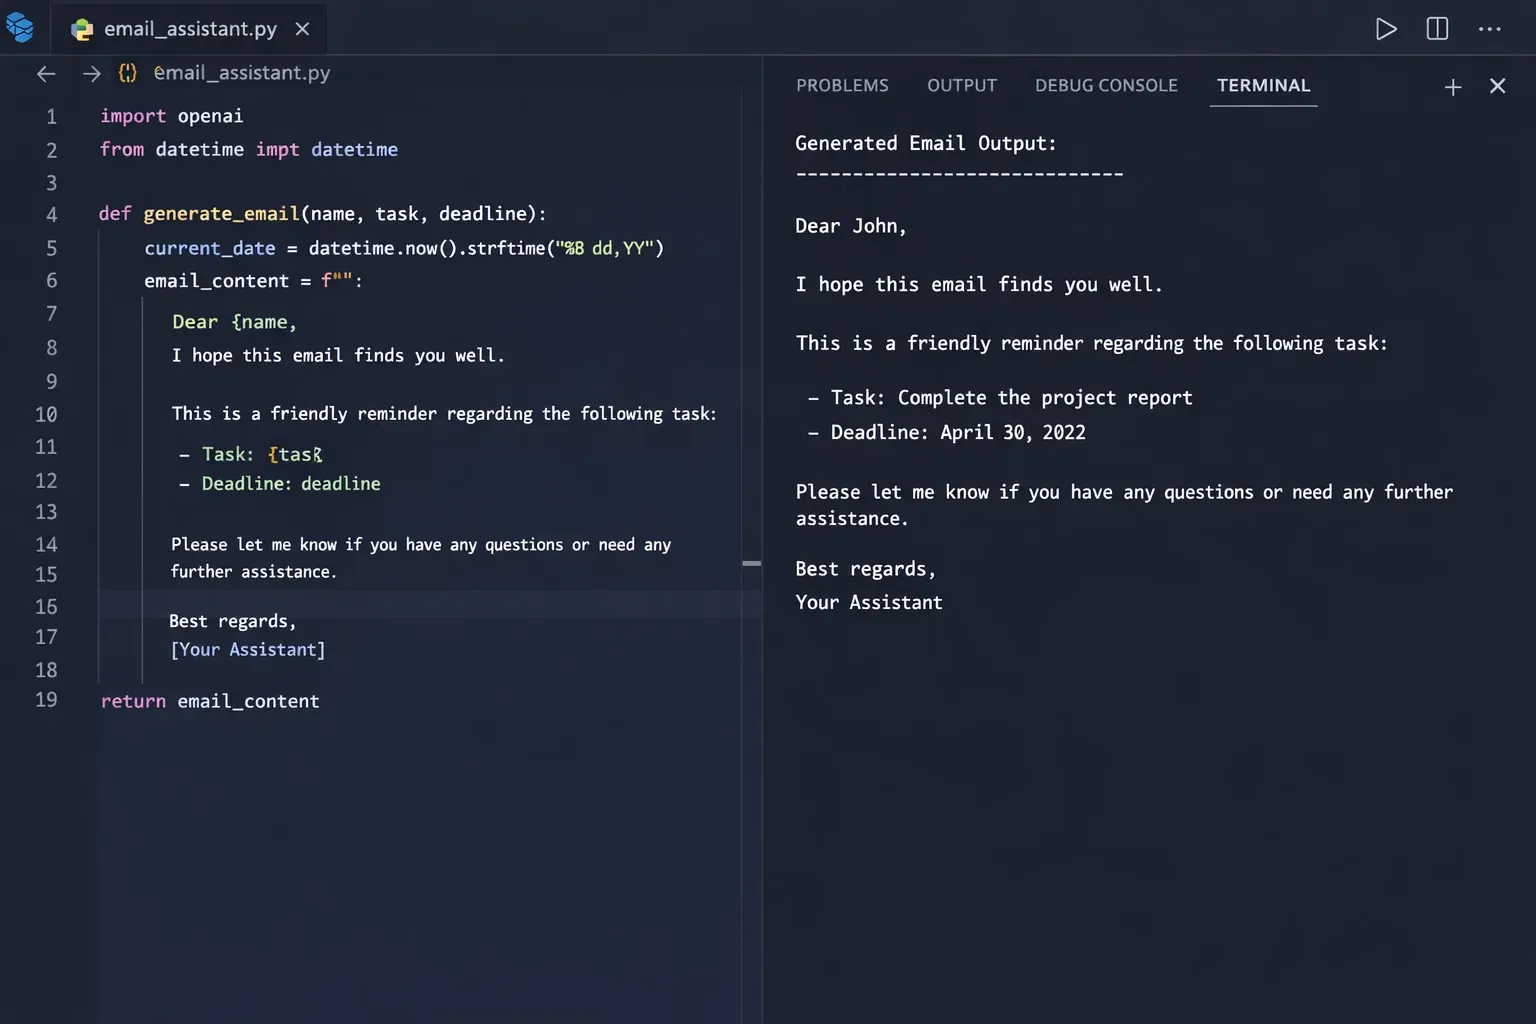Click the editor scrollbar marker
Screen dimensions: 1536x1024
(x=752, y=564)
